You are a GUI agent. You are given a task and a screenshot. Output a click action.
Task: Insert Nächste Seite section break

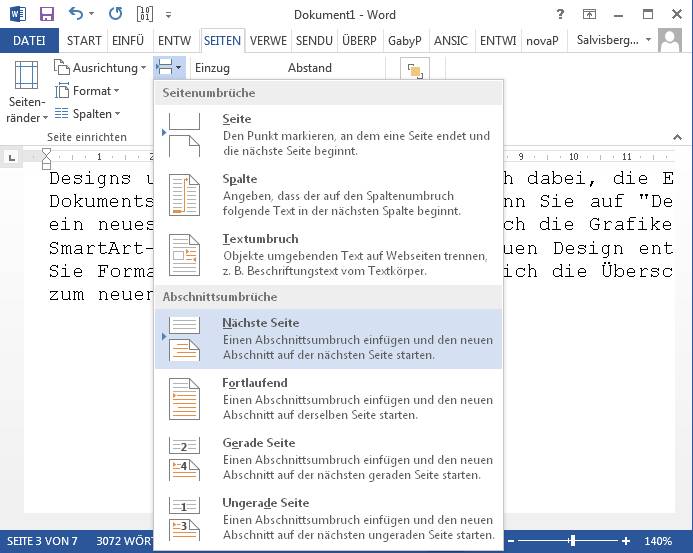coord(328,339)
